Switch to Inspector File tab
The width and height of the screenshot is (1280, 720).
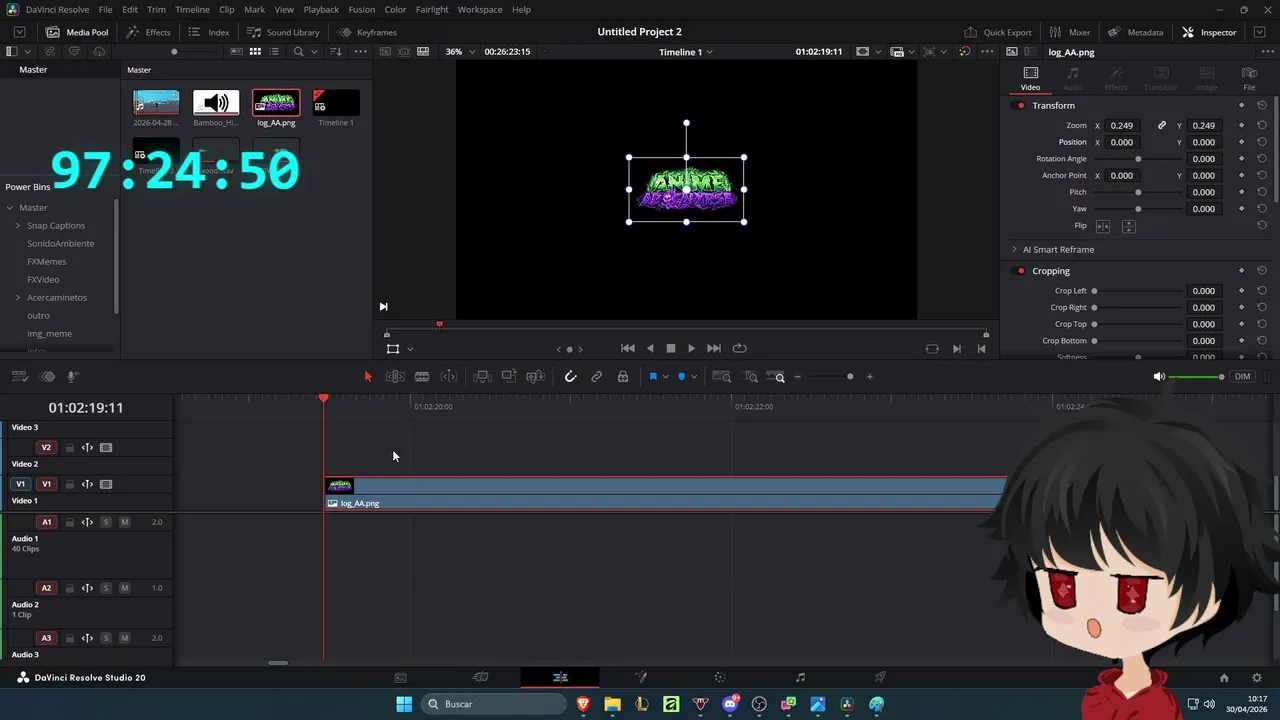tap(1249, 78)
